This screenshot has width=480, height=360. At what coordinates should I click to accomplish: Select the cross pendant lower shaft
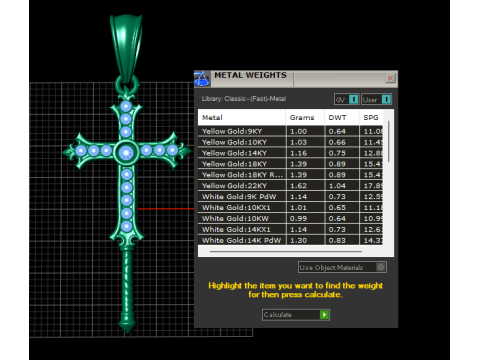(x=127, y=290)
